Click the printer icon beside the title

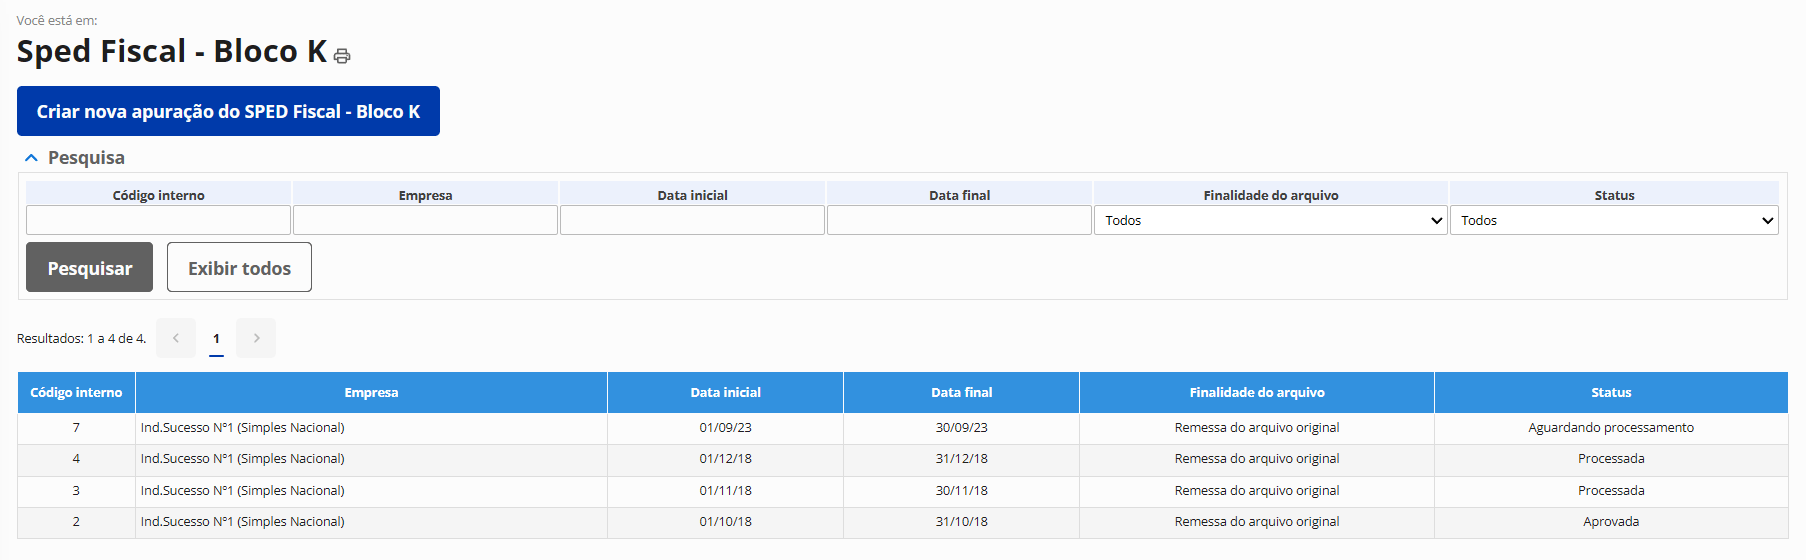point(342,56)
